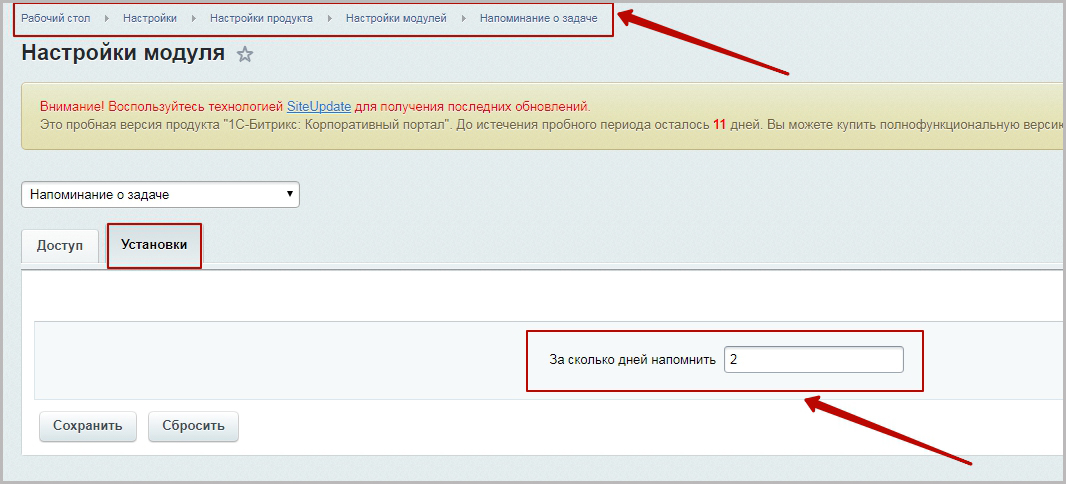This screenshot has height=484, width=1066.
Task: Switch to the Доступ tab
Action: click(60, 246)
